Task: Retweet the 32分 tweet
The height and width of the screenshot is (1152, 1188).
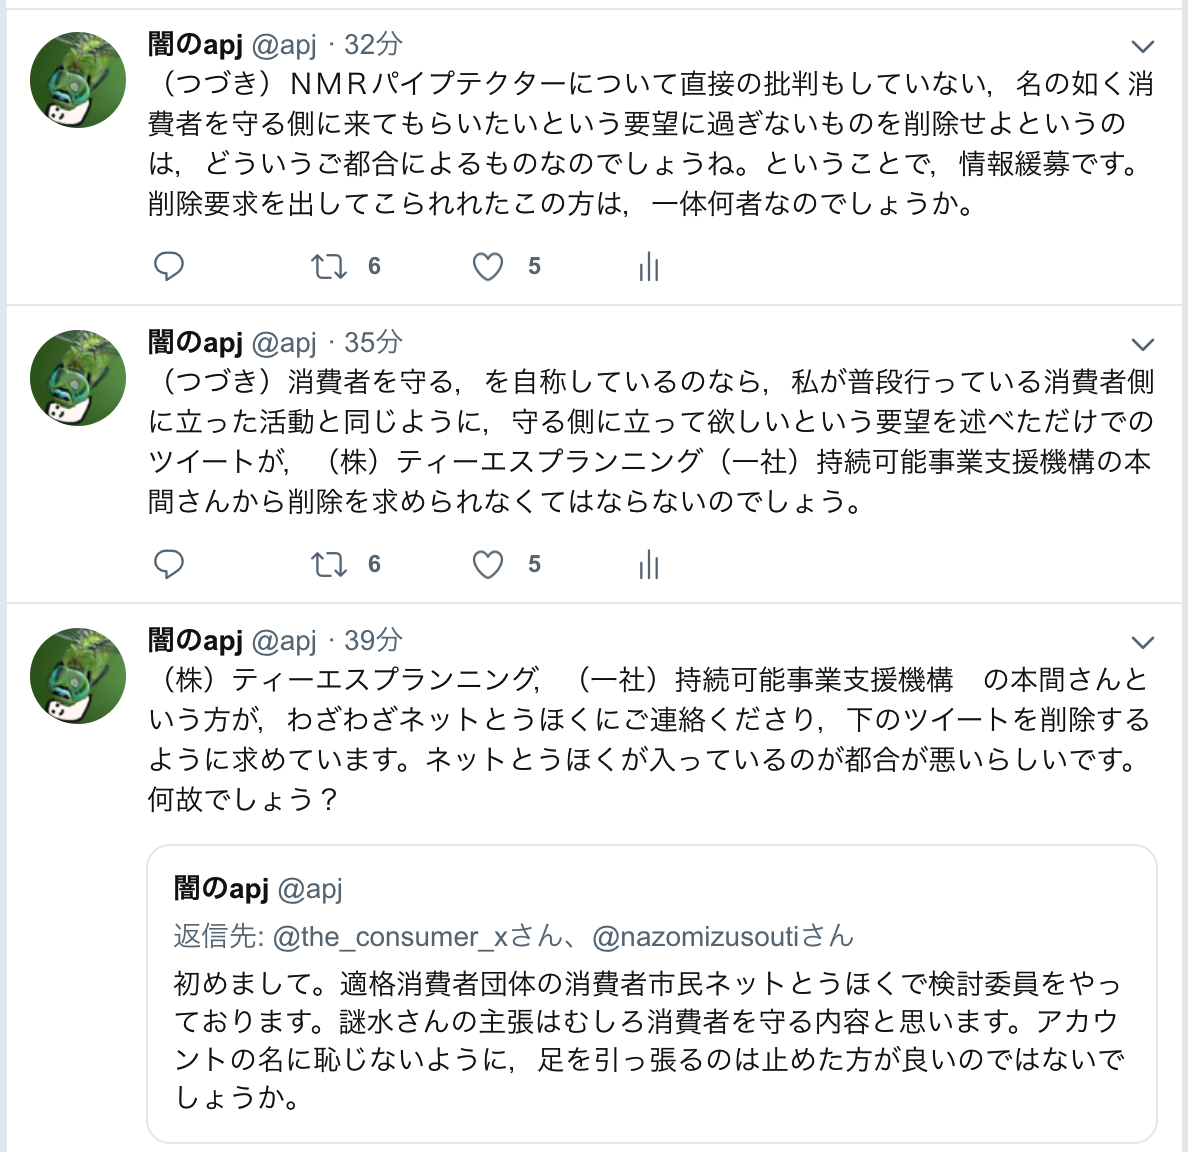Action: [329, 266]
